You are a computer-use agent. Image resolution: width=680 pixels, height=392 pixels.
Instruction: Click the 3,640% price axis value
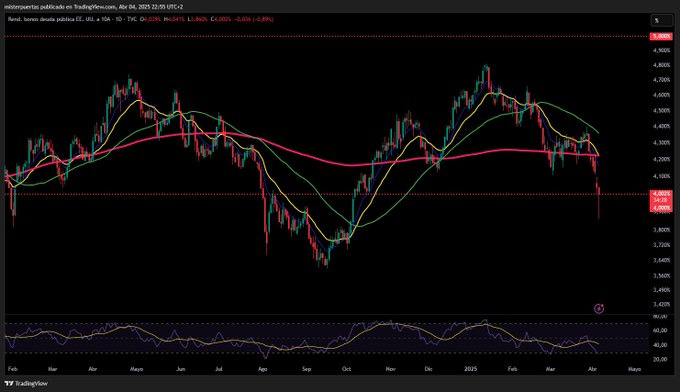click(661, 260)
